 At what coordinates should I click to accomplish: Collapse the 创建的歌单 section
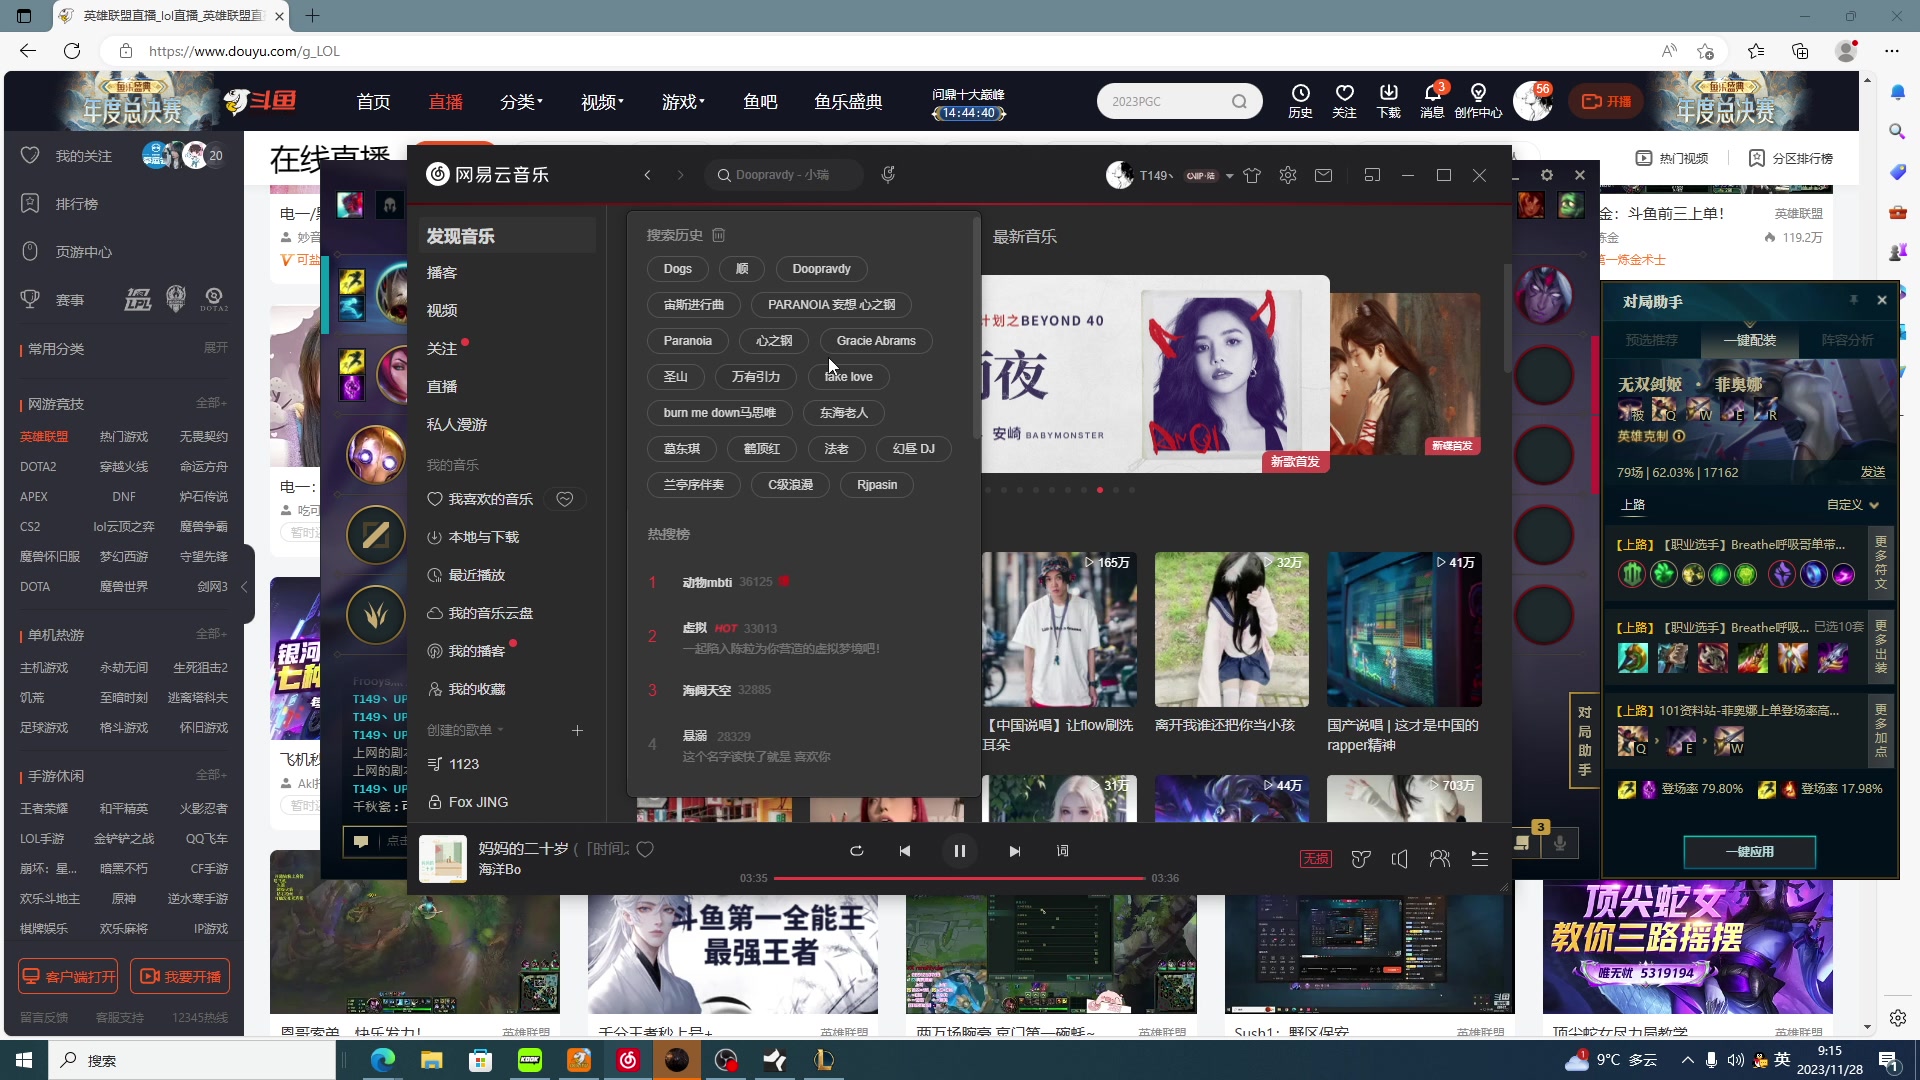pyautogui.click(x=465, y=730)
